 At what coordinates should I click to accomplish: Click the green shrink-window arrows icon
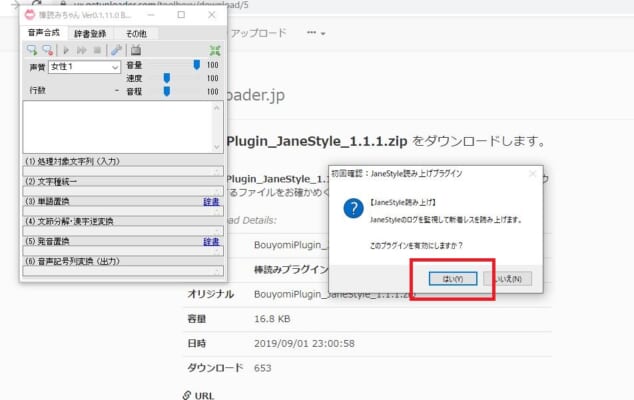215,51
